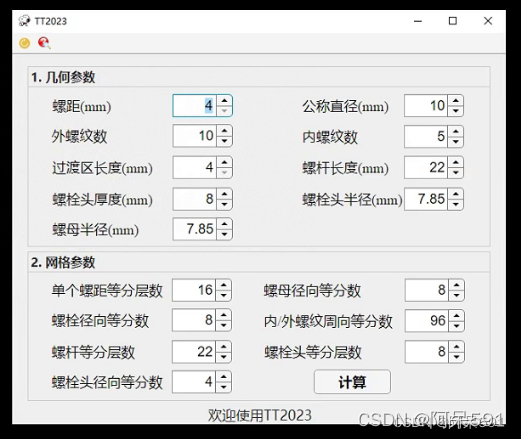
Task: Focus the 螺距(mm) input field
Action: [x=195, y=106]
